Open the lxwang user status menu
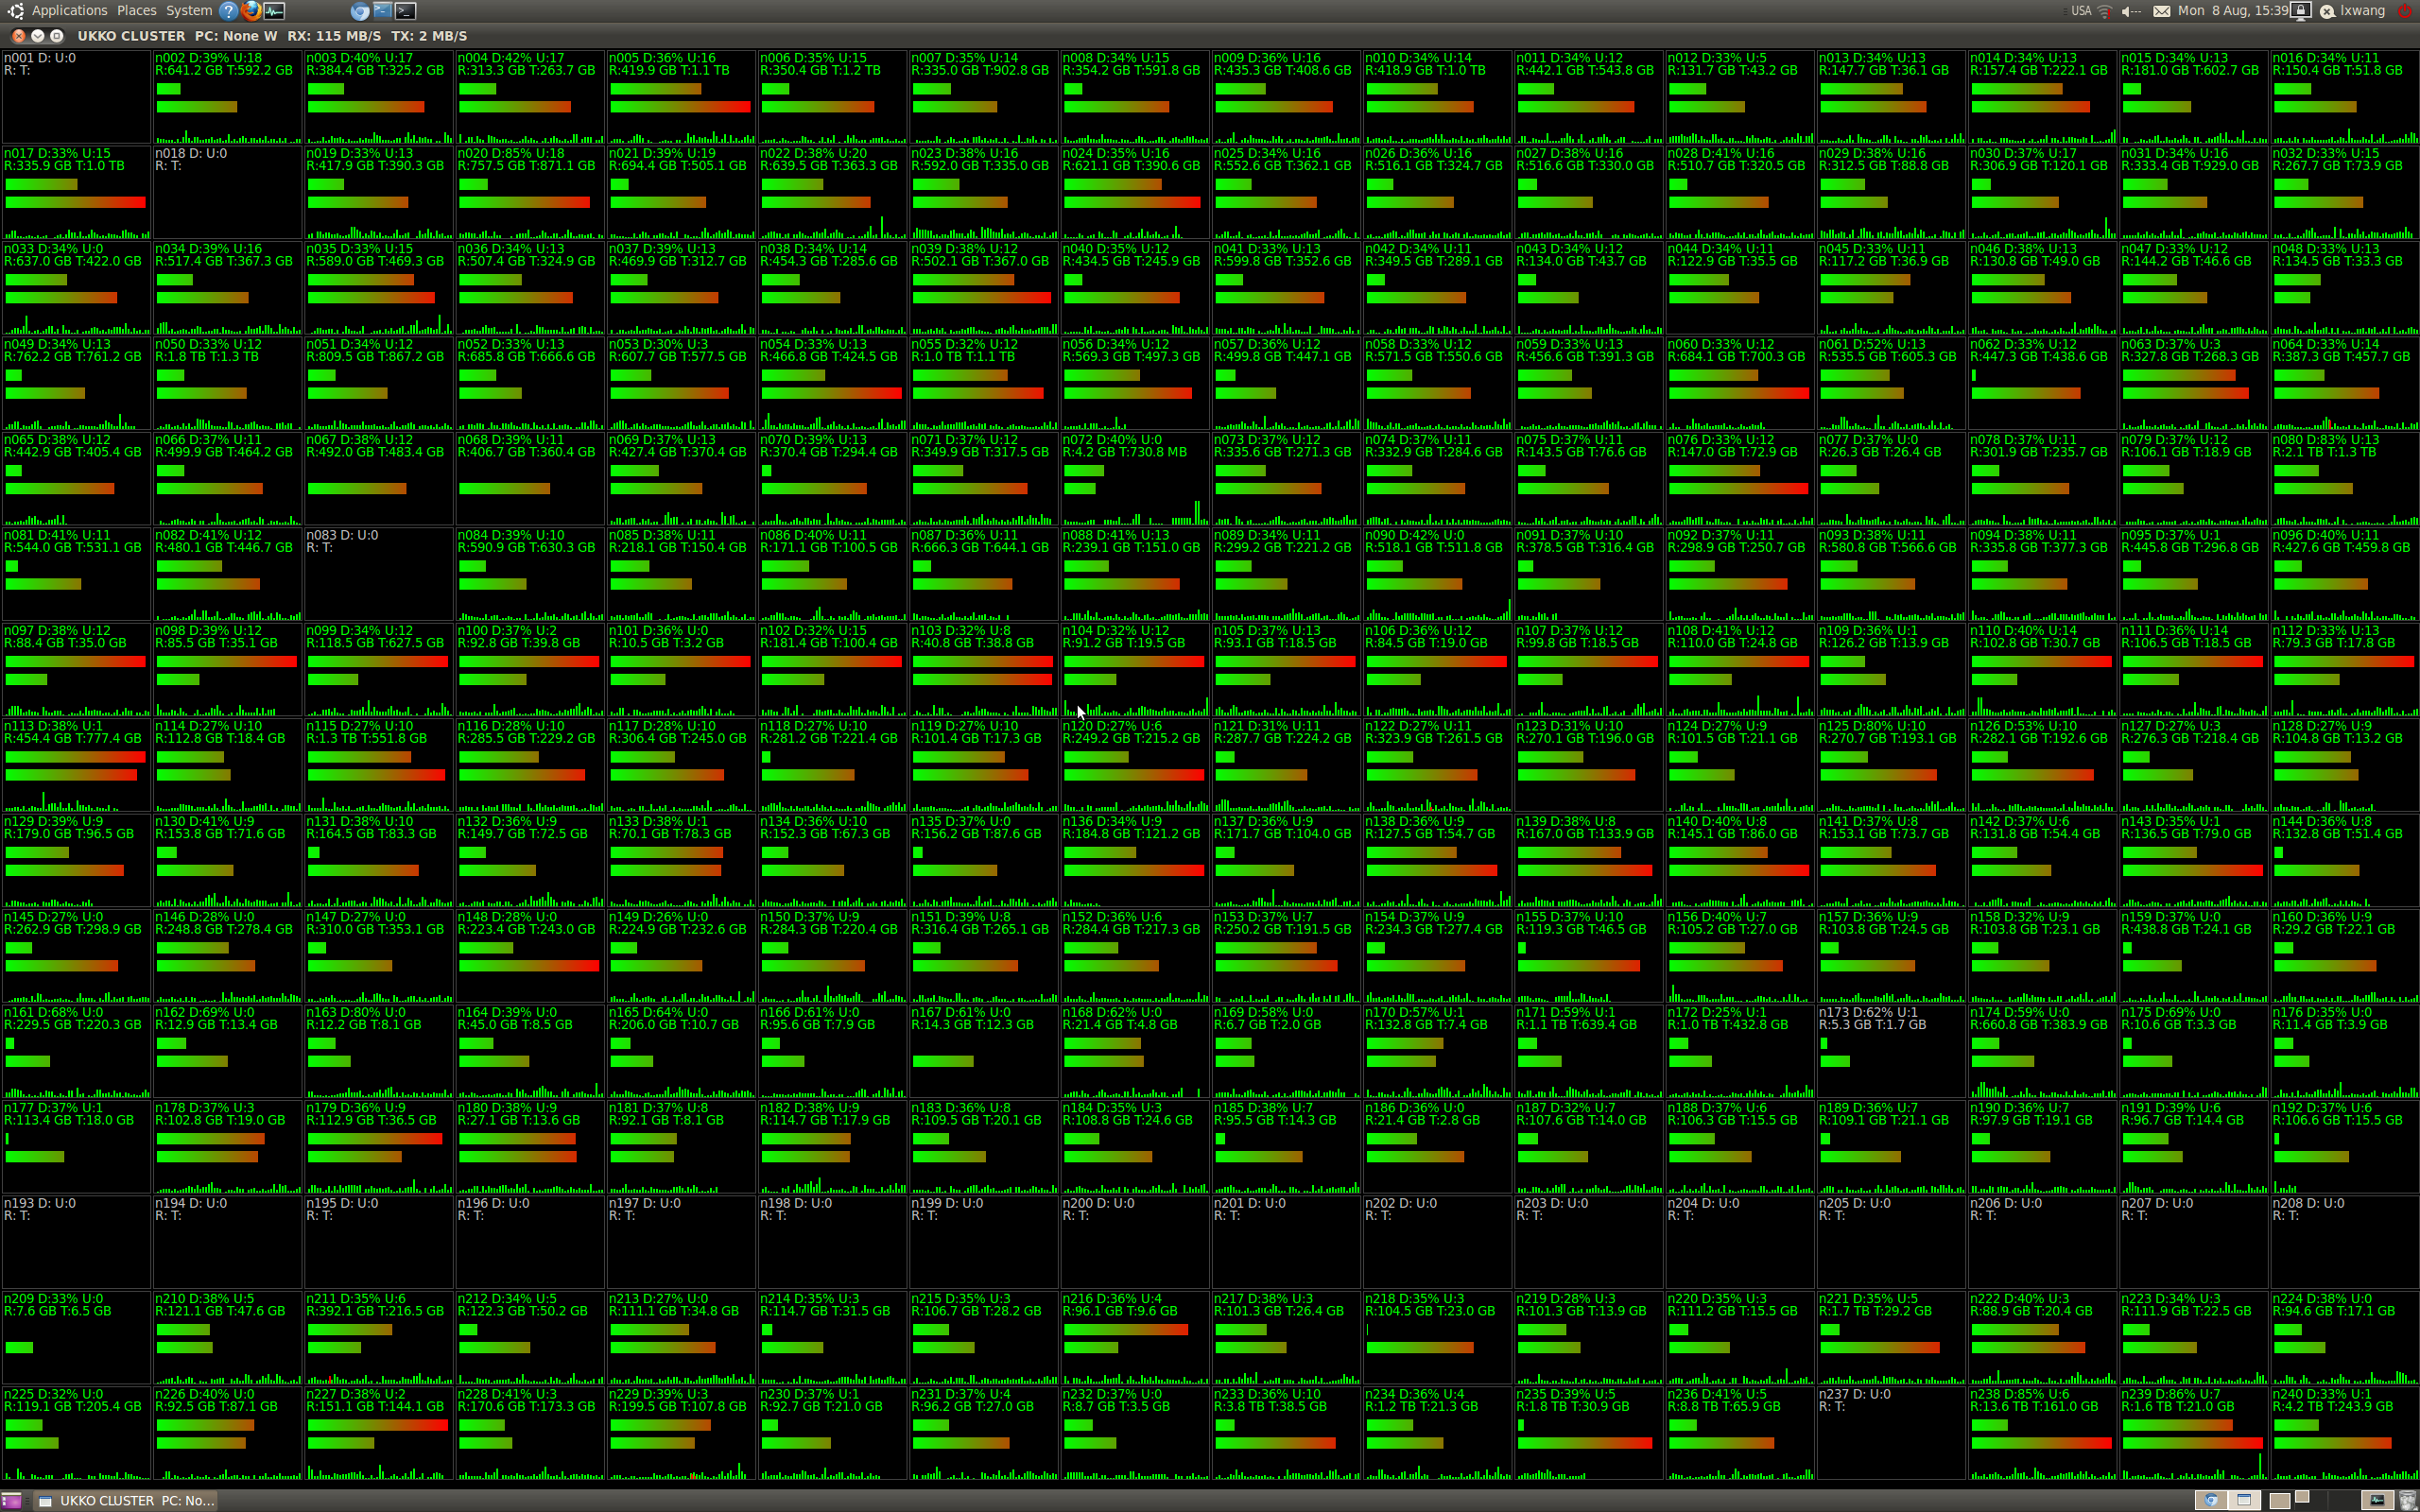 coord(2352,11)
